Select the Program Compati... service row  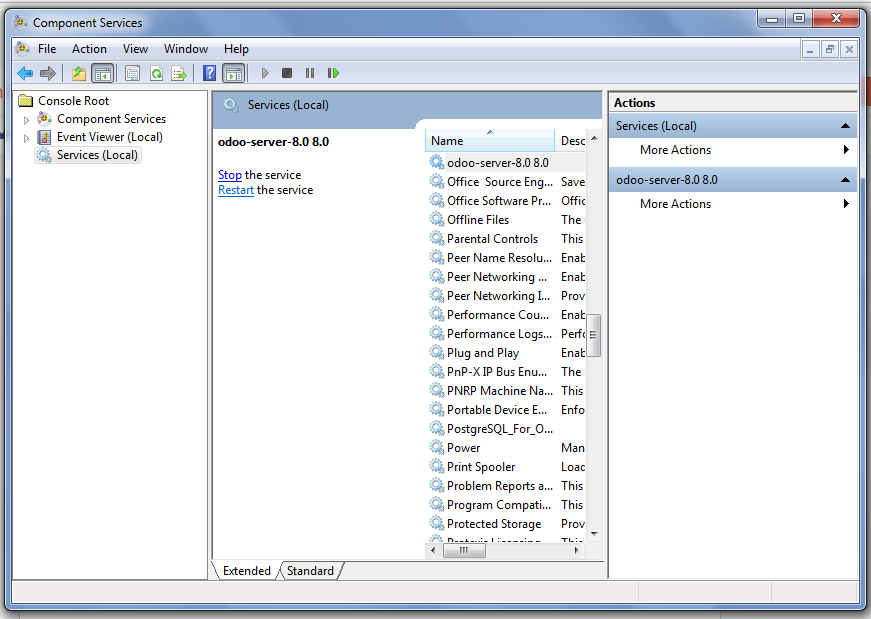(506, 505)
